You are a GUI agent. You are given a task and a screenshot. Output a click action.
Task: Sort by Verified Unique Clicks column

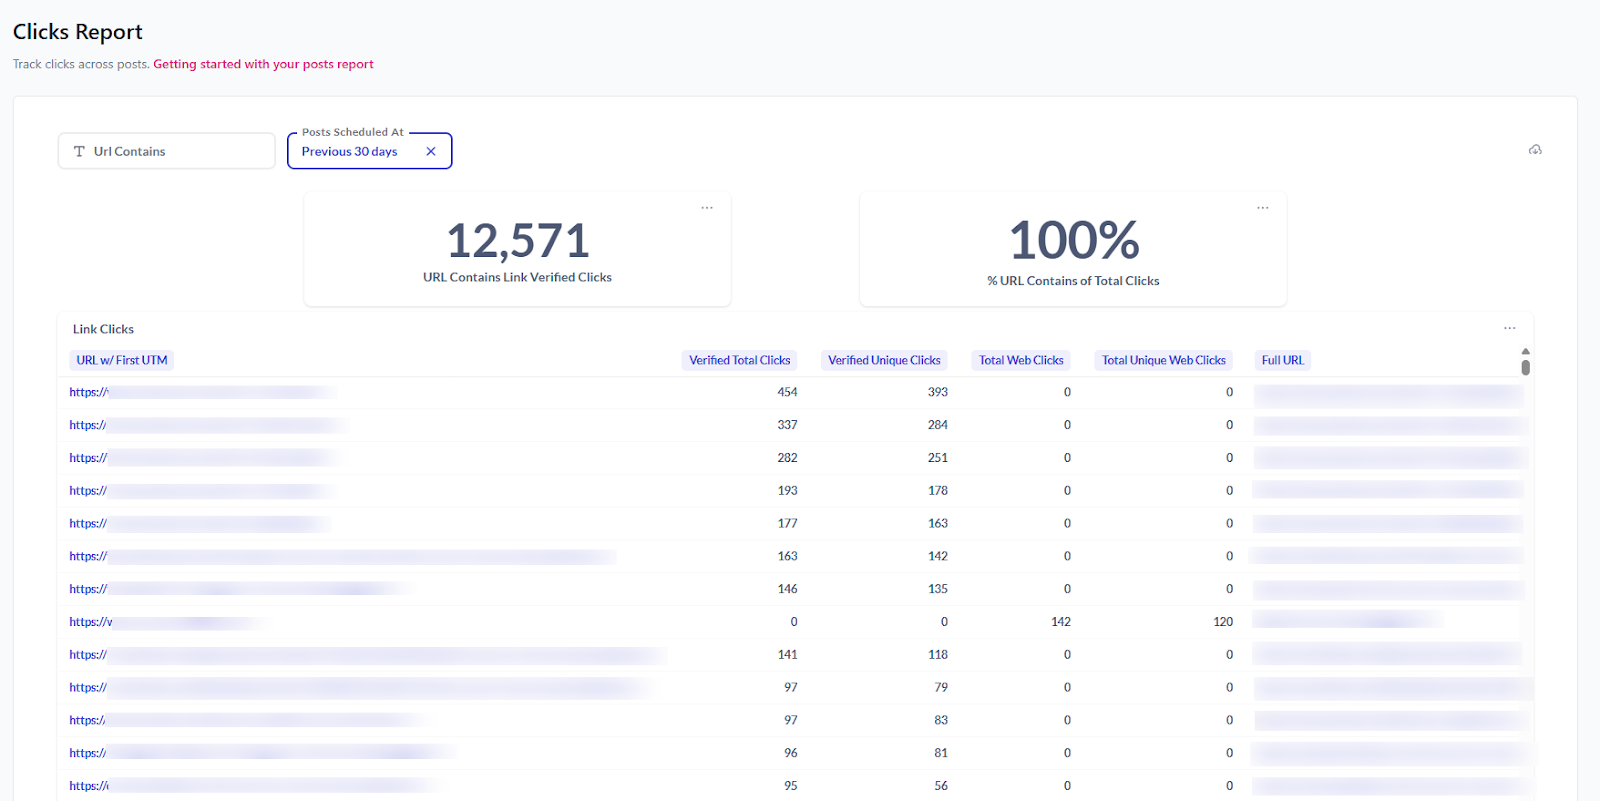tap(884, 360)
